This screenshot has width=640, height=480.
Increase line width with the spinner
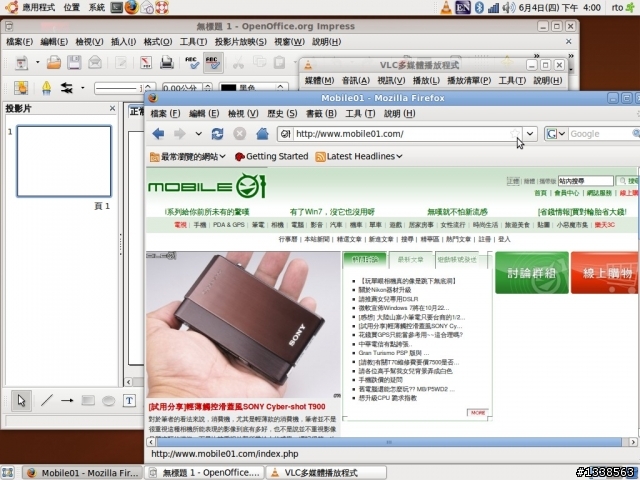[208, 85]
